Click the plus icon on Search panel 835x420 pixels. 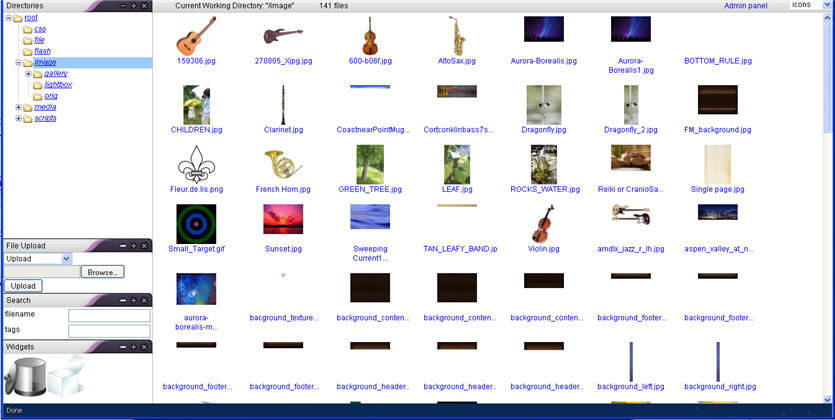pos(133,300)
